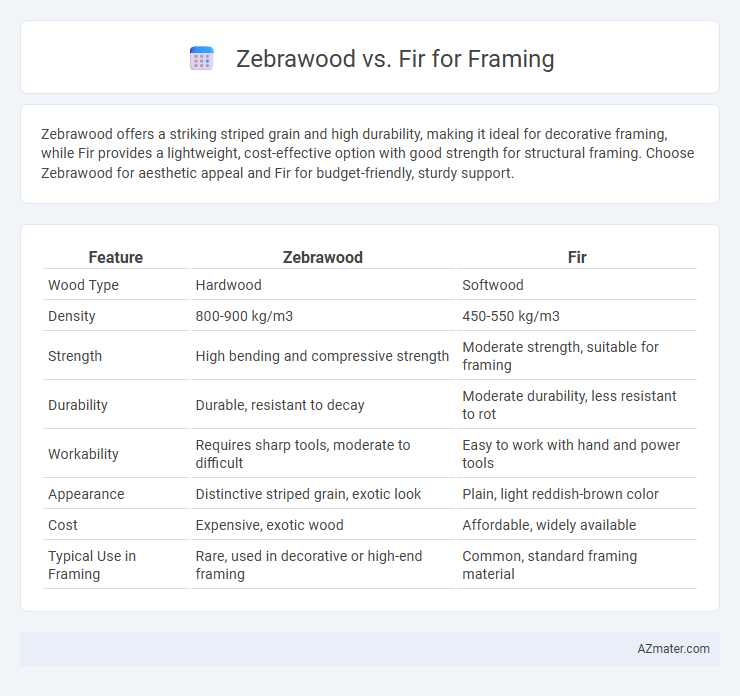The height and width of the screenshot is (696, 740).
Task: Click the 'Typical Use in Framing' row label
Action: point(92,565)
